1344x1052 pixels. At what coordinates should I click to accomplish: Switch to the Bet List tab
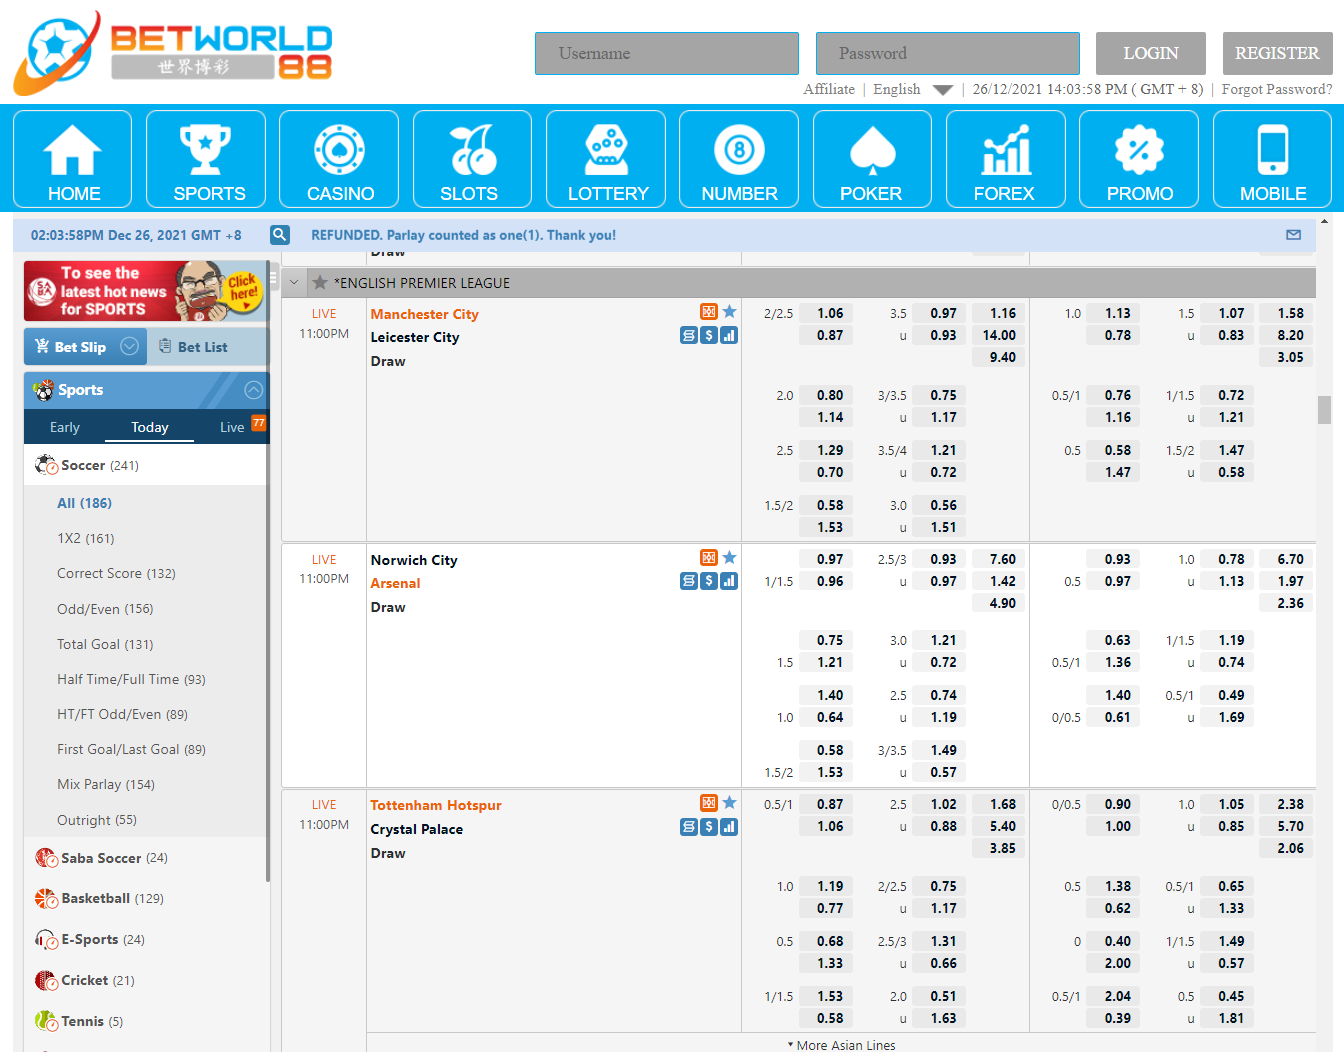click(202, 347)
